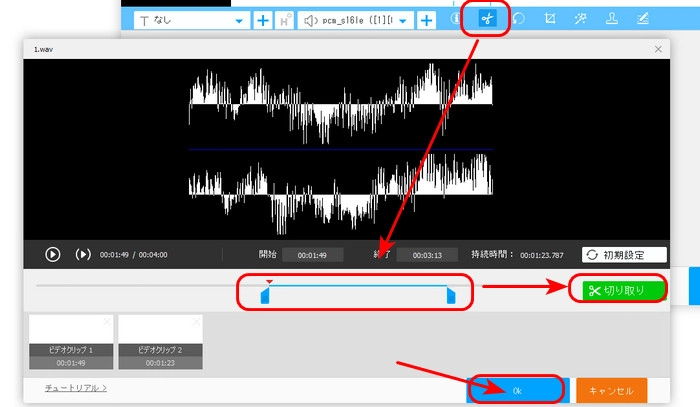700x407 pixels.
Task: Add audio track with plus beside pcm_s16le
Action: pos(428,20)
